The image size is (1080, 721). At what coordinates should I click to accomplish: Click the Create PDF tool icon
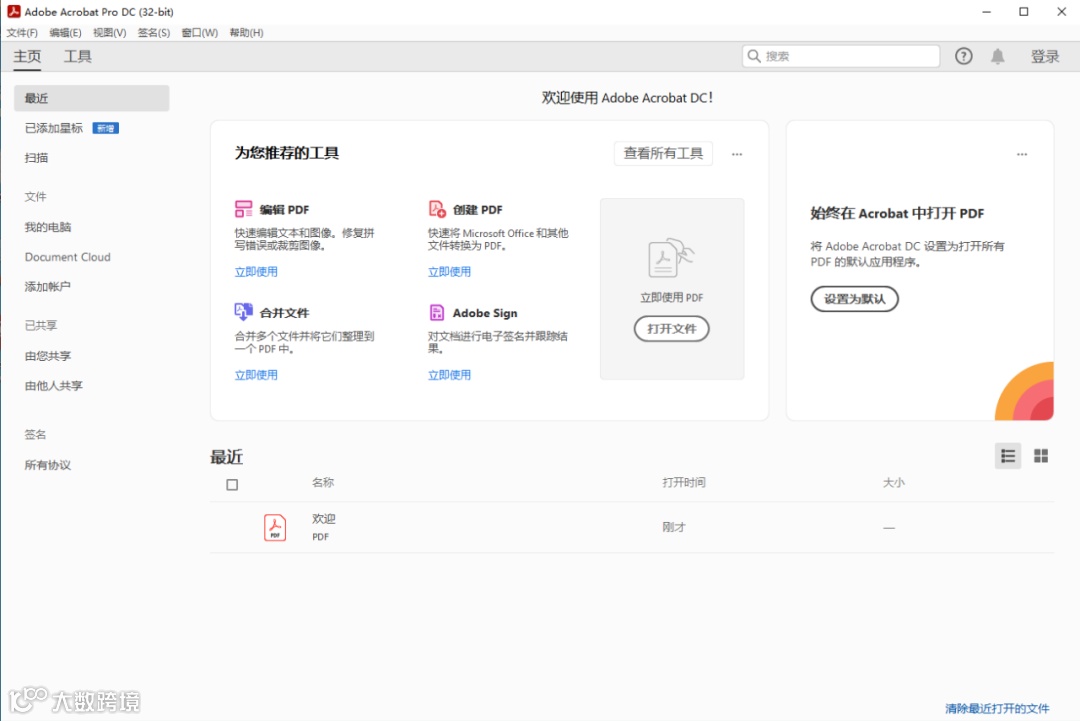pos(437,209)
